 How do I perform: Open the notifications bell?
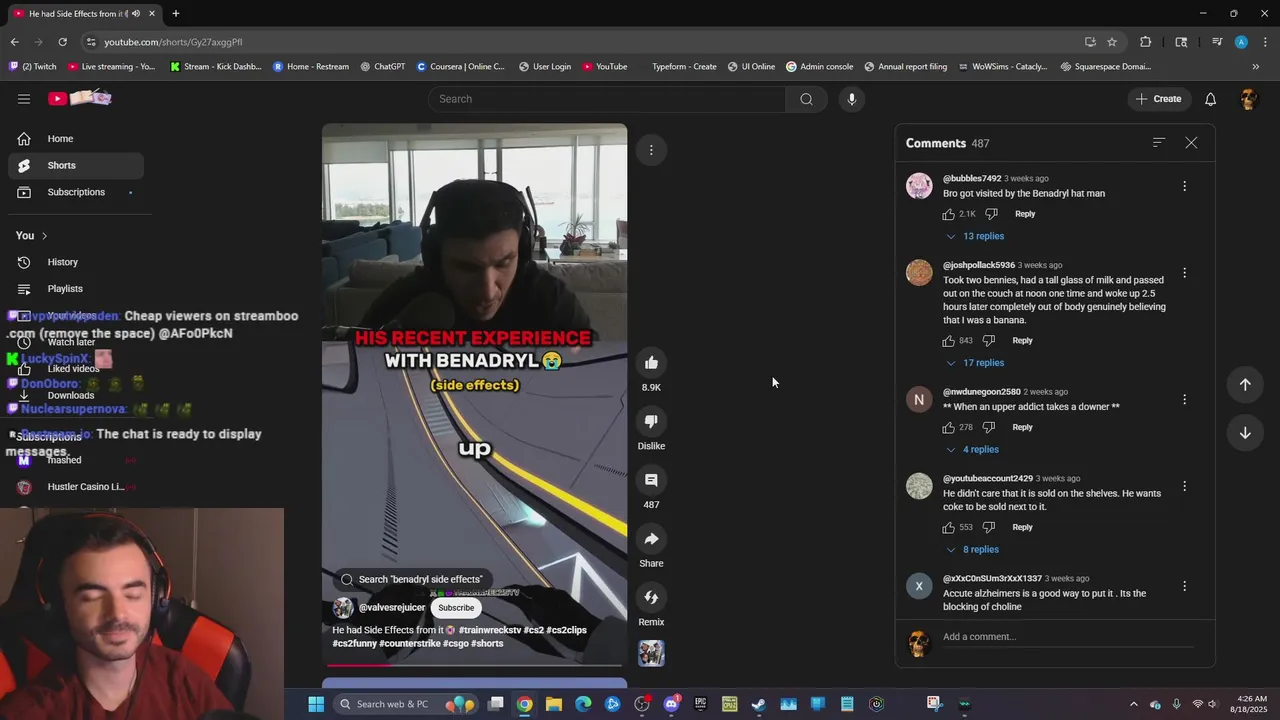click(1210, 99)
